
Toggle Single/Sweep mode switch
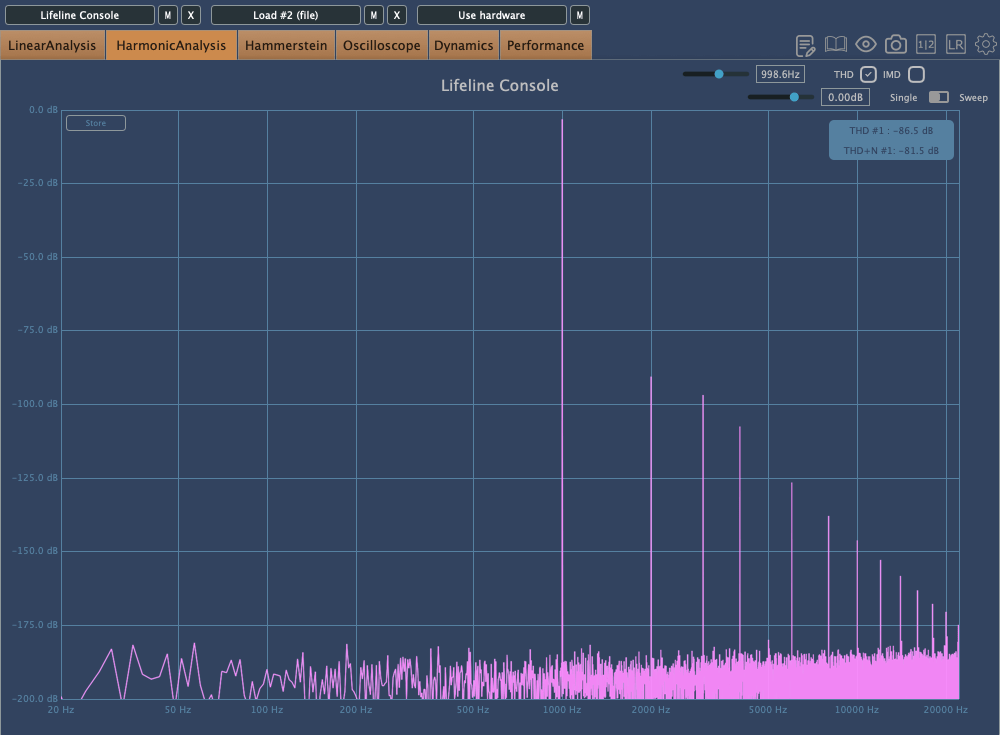click(x=939, y=98)
